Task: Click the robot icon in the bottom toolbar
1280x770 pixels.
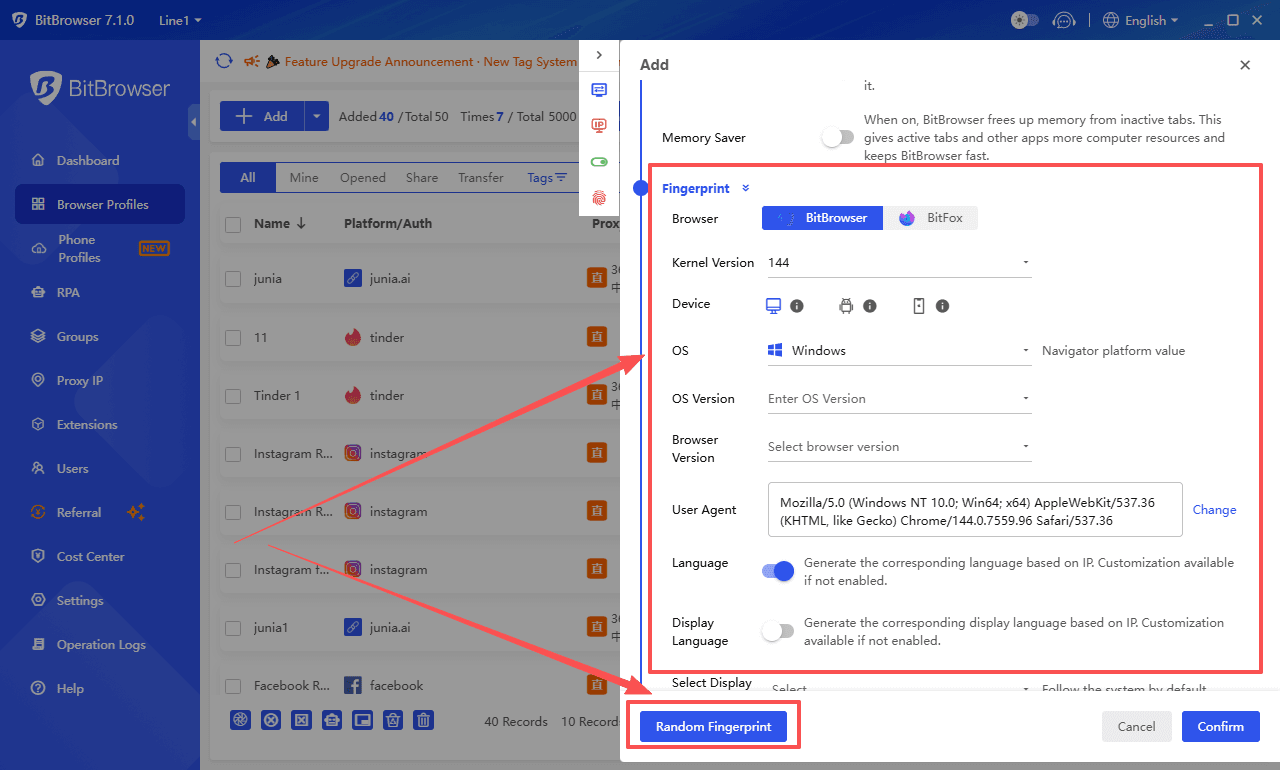Action: point(332,720)
